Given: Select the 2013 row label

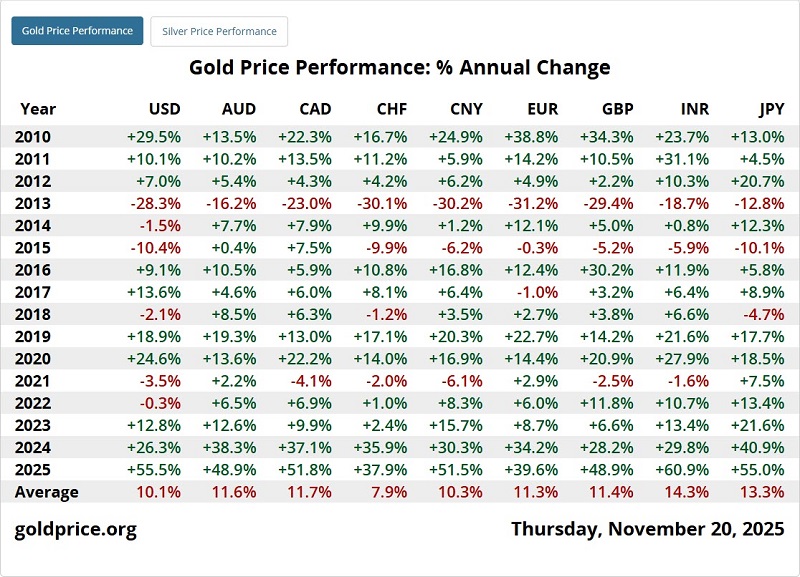Looking at the screenshot, I should click(x=35, y=203).
